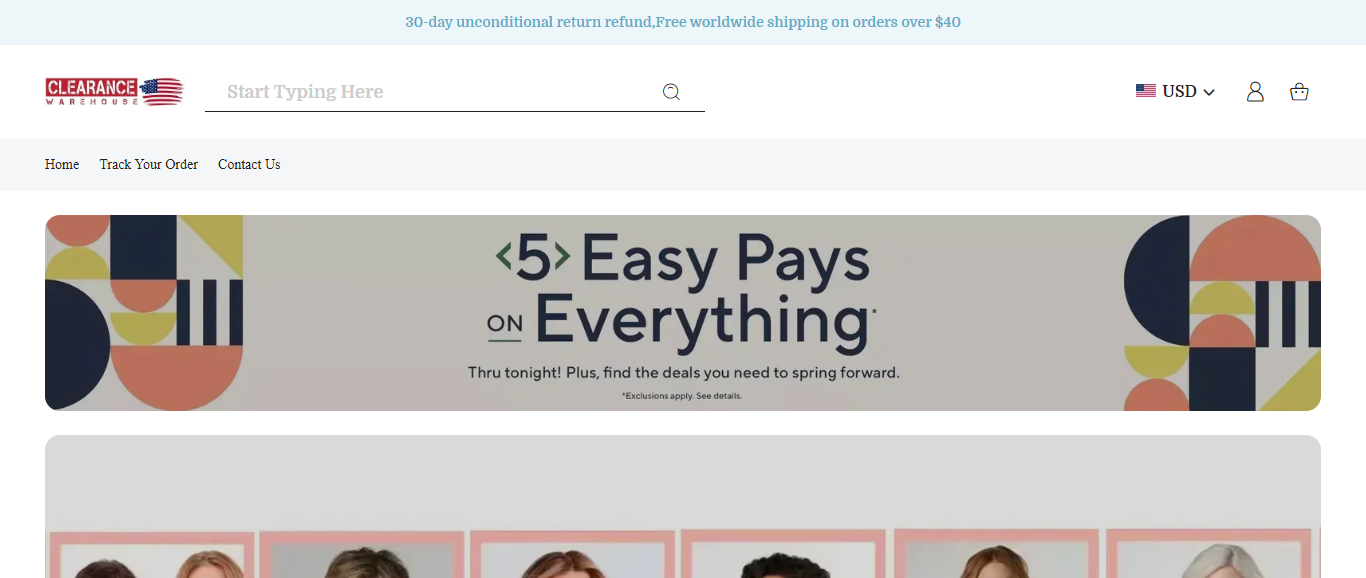Image resolution: width=1366 pixels, height=578 pixels.
Task: Click the chevron next to USD
Action: 1209,92
